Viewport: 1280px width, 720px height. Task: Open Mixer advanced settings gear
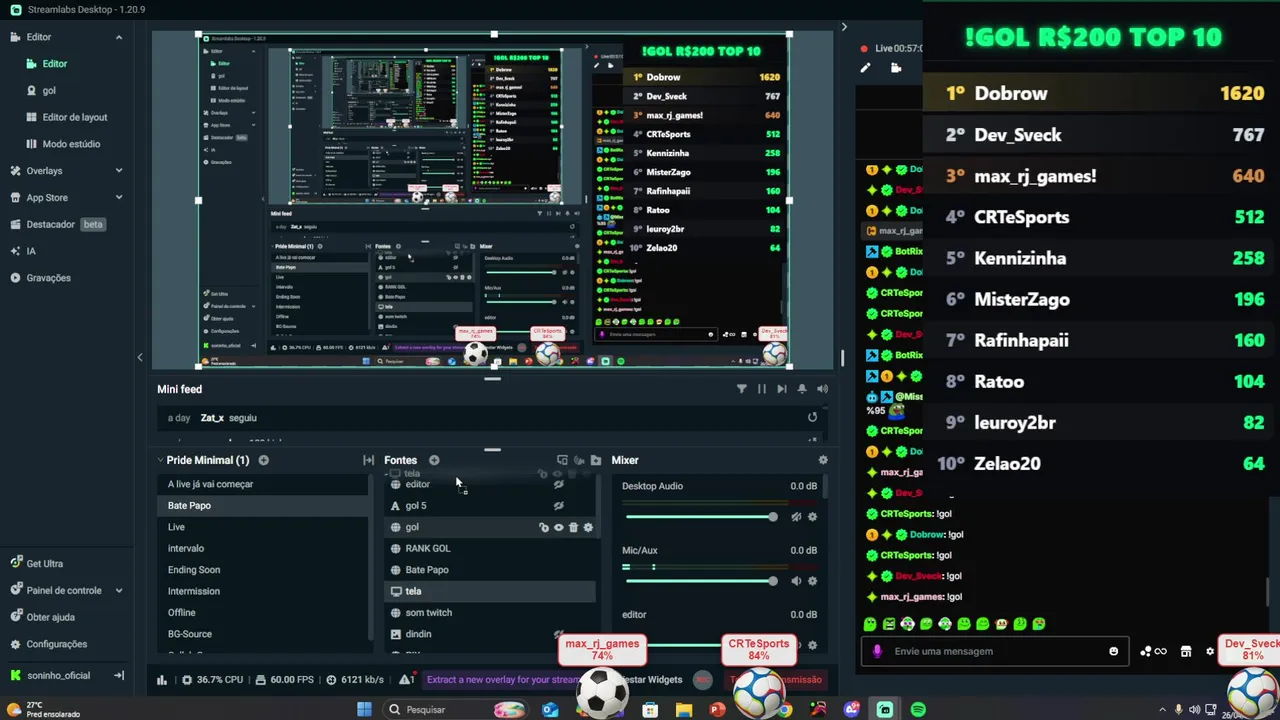823,460
